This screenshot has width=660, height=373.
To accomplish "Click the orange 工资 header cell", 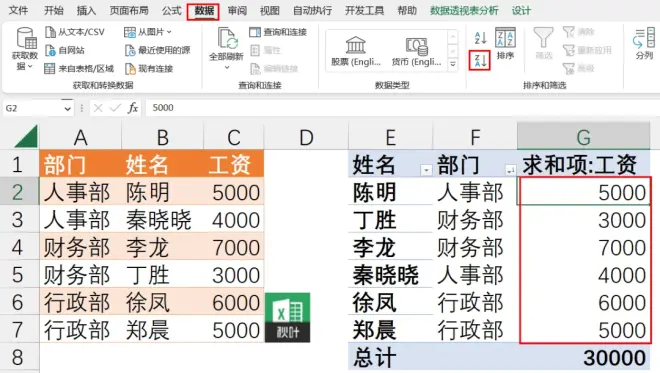I will click(x=234, y=164).
